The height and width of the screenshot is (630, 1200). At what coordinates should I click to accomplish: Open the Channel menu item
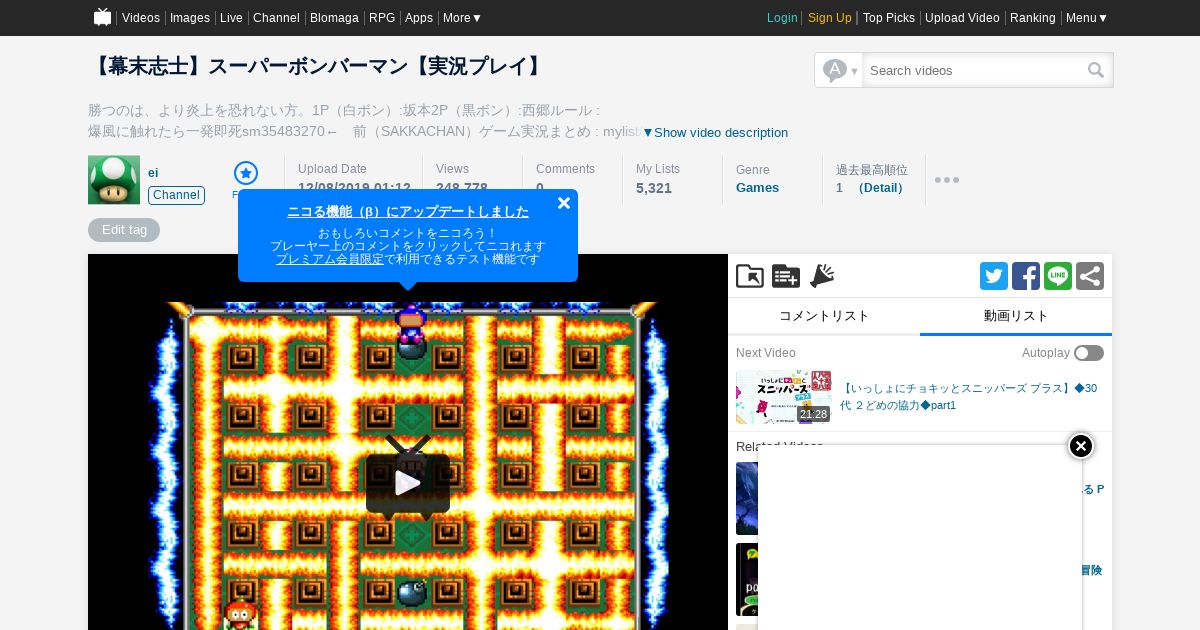point(276,18)
